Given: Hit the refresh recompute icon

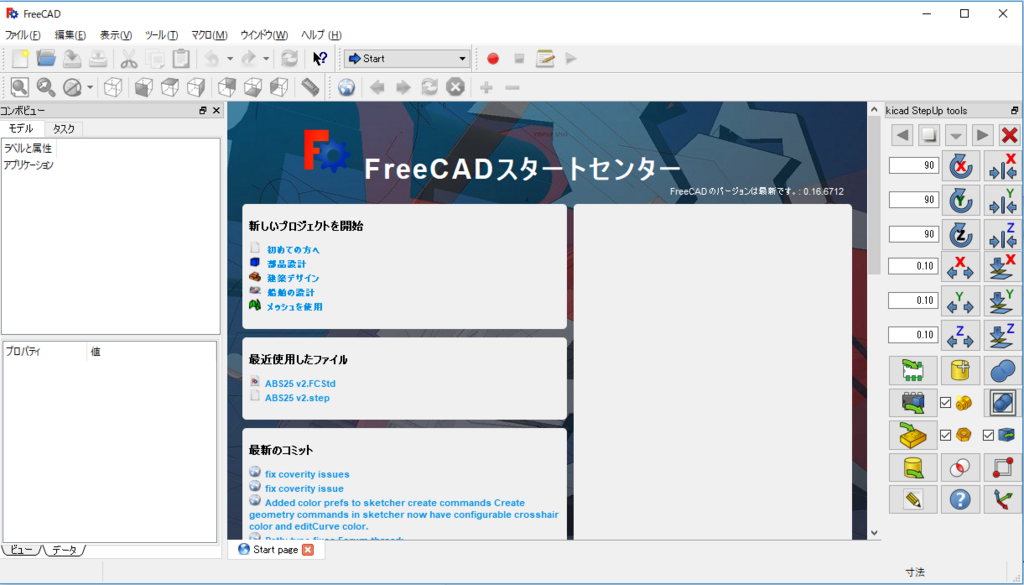Looking at the screenshot, I should 289,59.
